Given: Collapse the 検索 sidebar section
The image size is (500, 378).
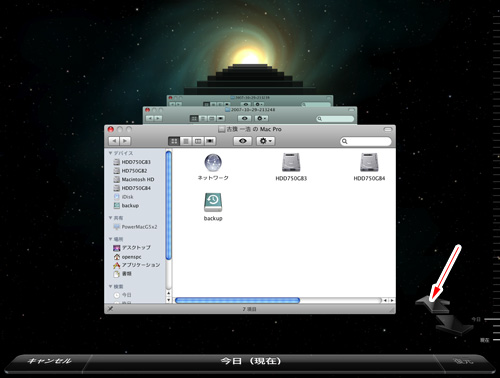Looking at the screenshot, I should [x=110, y=286].
